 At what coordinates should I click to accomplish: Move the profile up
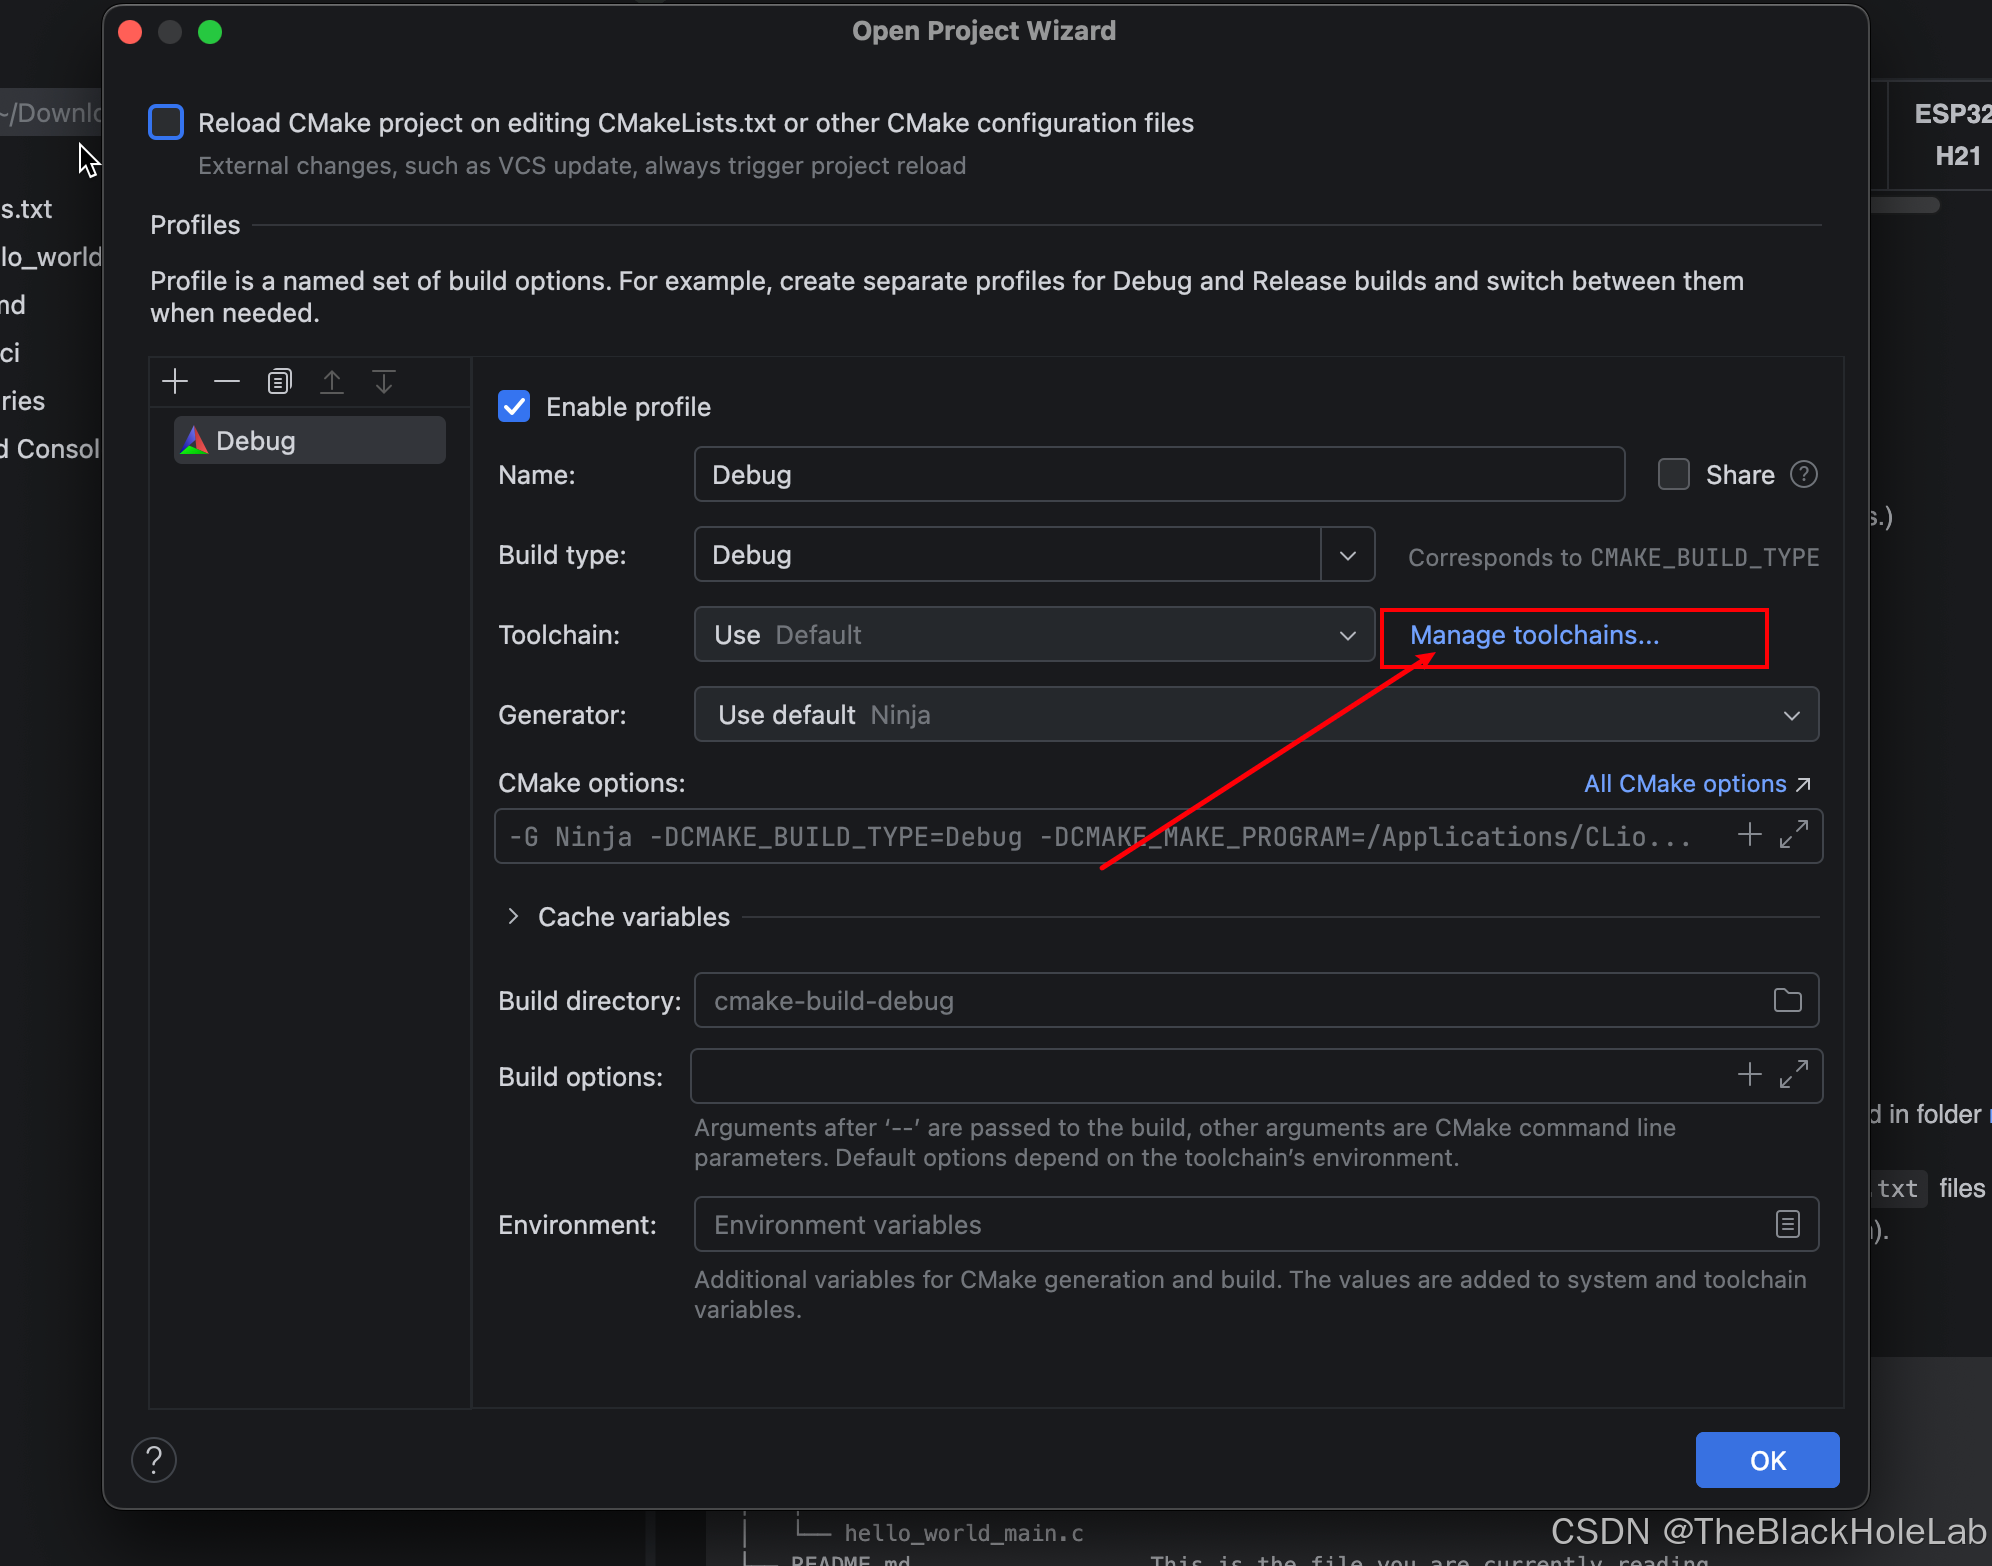pos(331,381)
